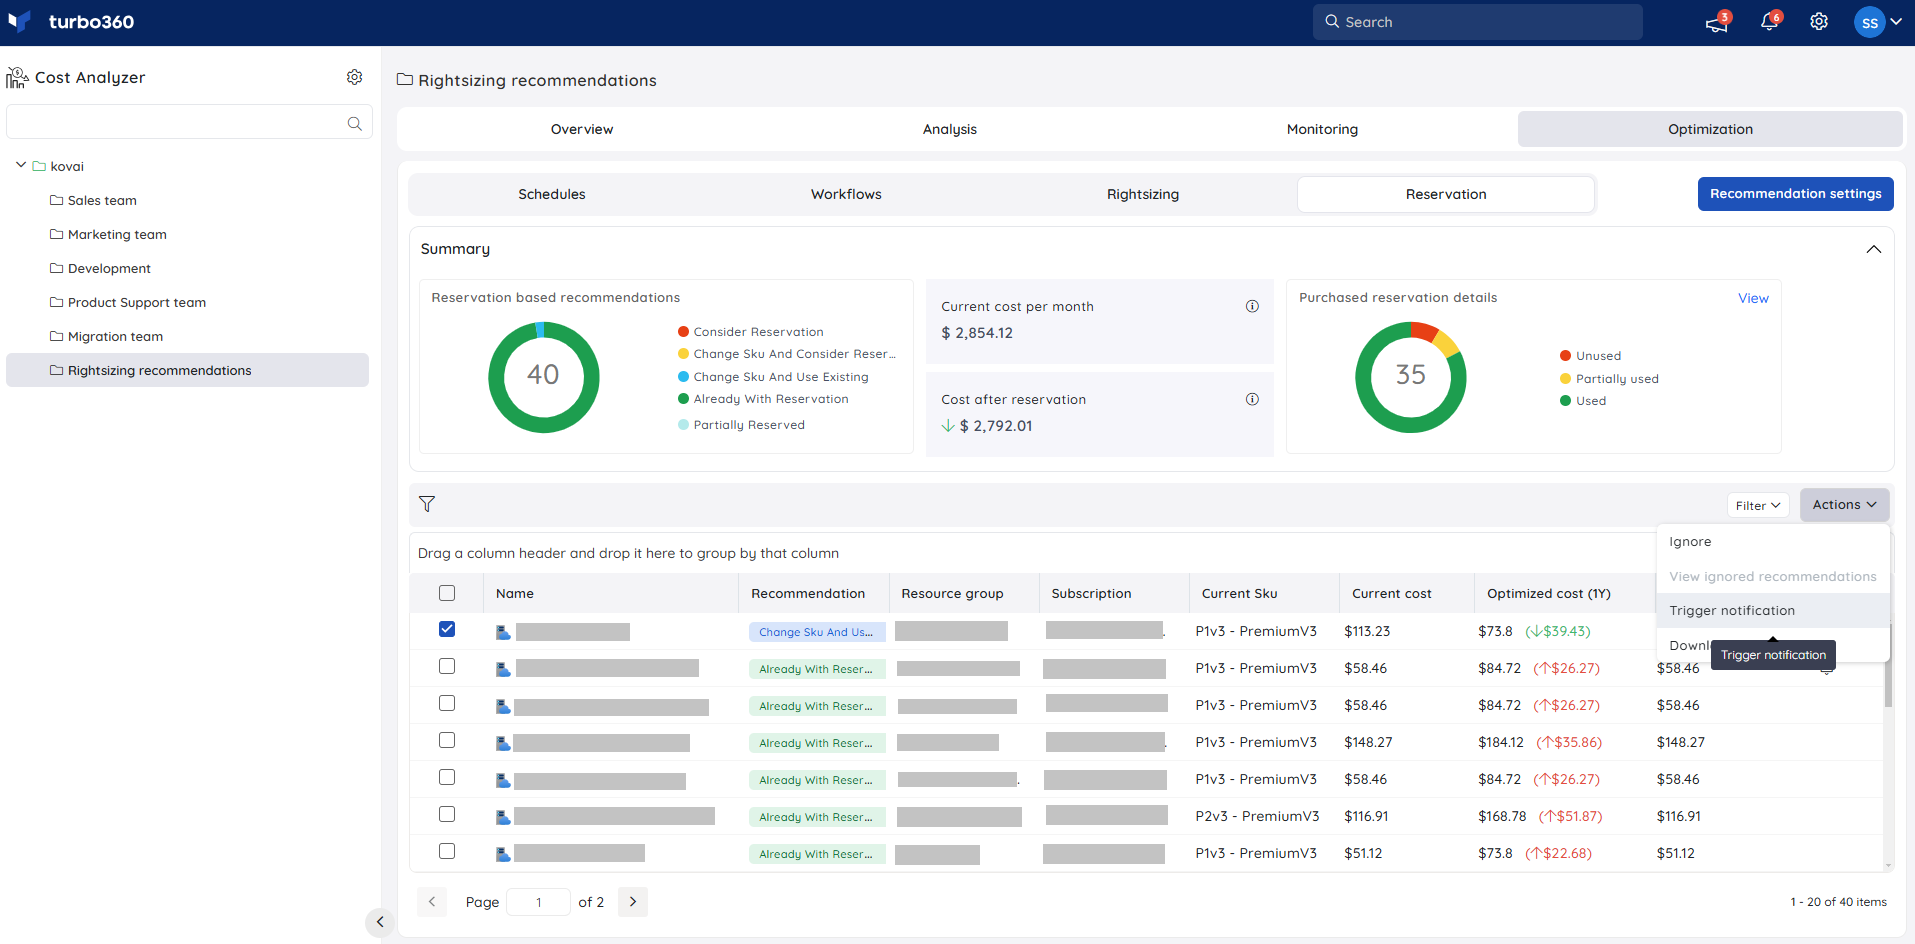This screenshot has width=1915, height=944.
Task: Click the Cost Analyzer sidebar search box
Action: pyautogui.click(x=189, y=122)
